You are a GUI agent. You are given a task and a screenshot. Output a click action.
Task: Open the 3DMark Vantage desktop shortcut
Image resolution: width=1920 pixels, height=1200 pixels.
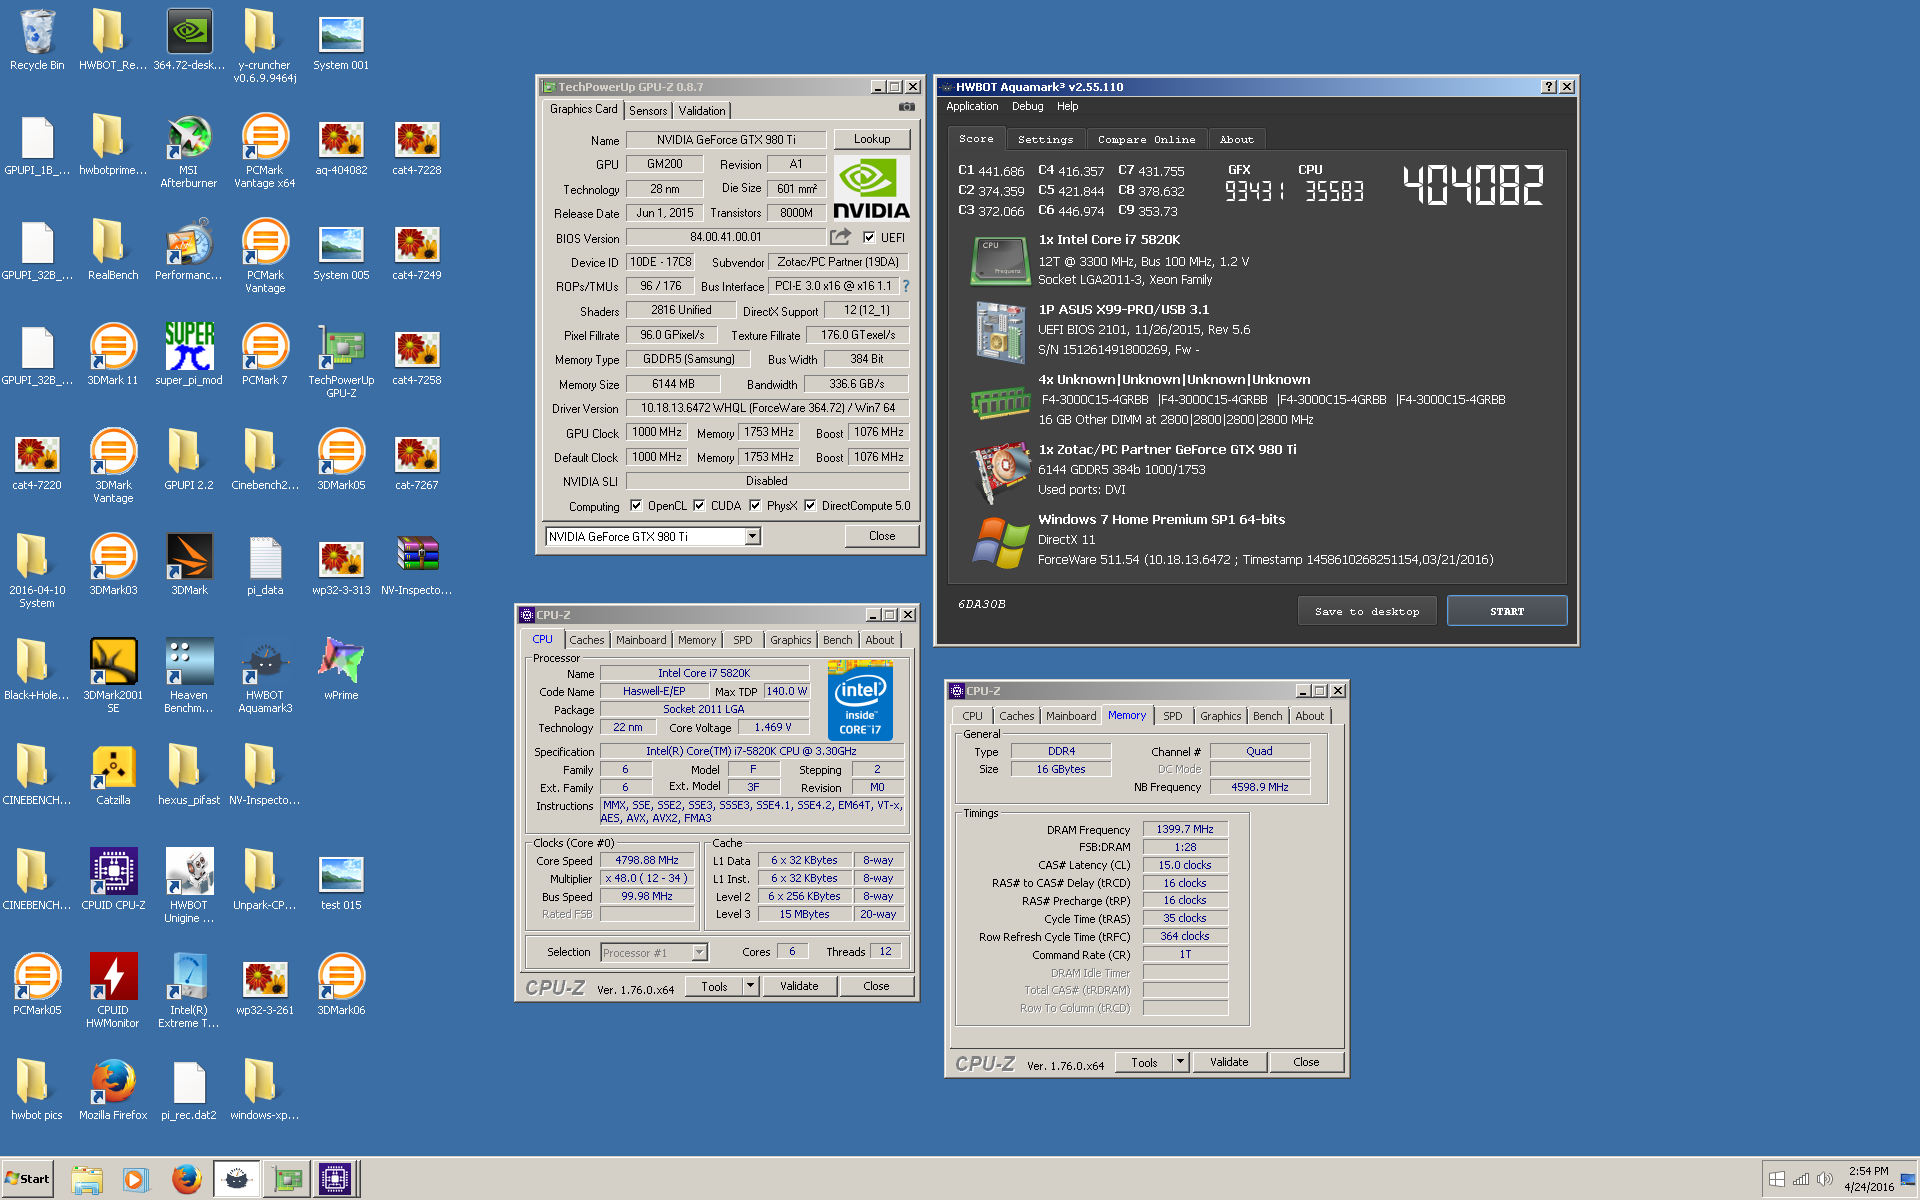click(113, 466)
